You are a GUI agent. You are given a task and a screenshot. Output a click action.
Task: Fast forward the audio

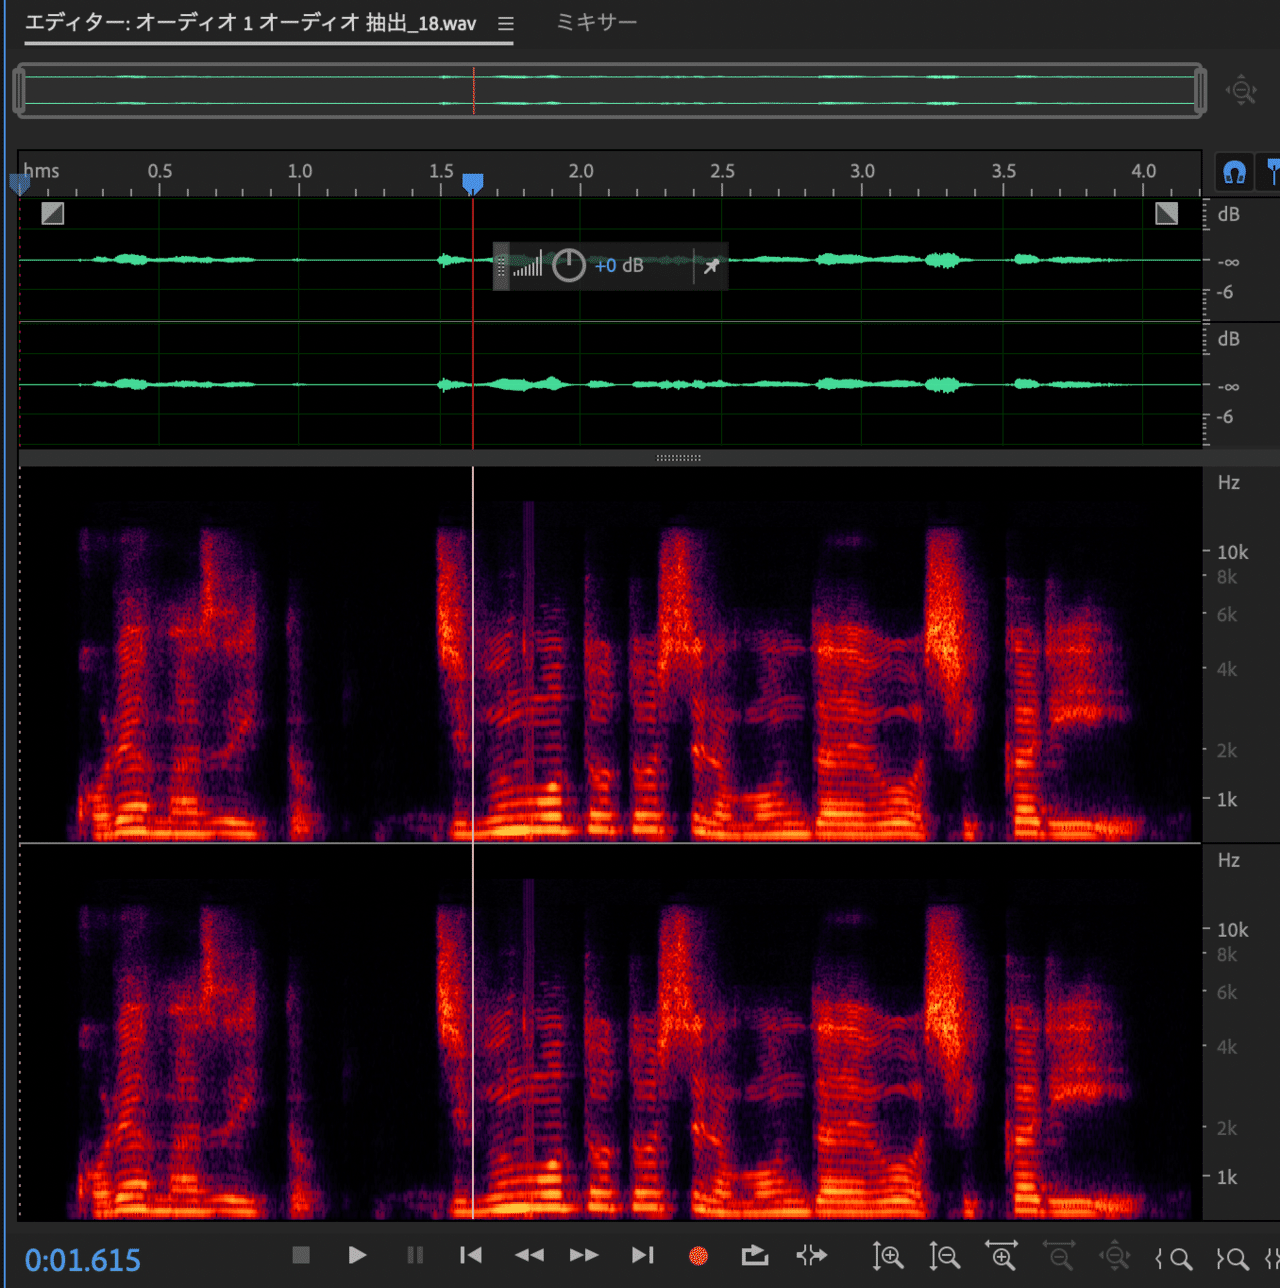coord(584,1255)
